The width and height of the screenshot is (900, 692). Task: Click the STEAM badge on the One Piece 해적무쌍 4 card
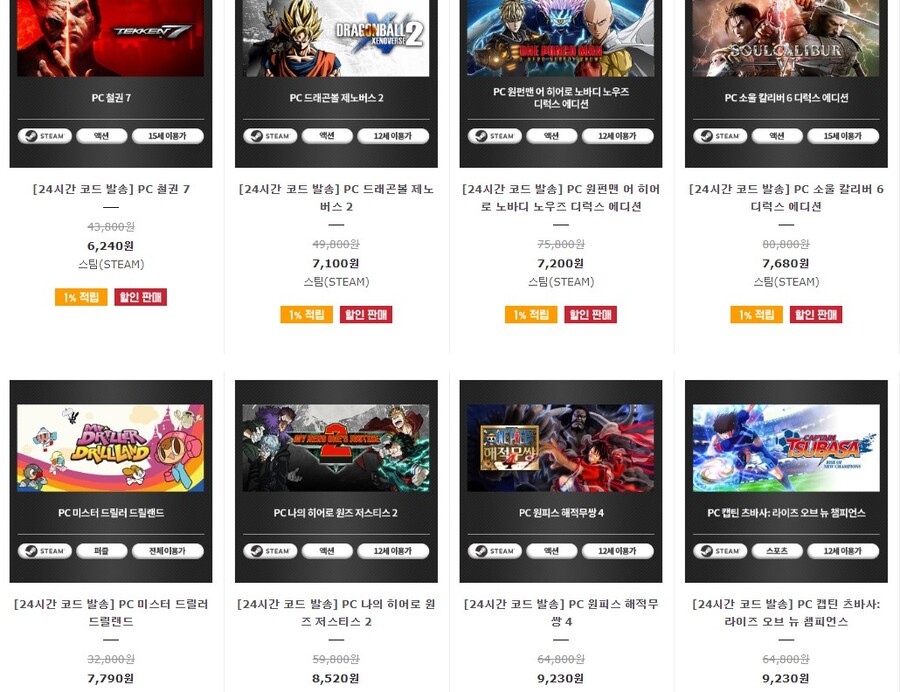click(495, 551)
